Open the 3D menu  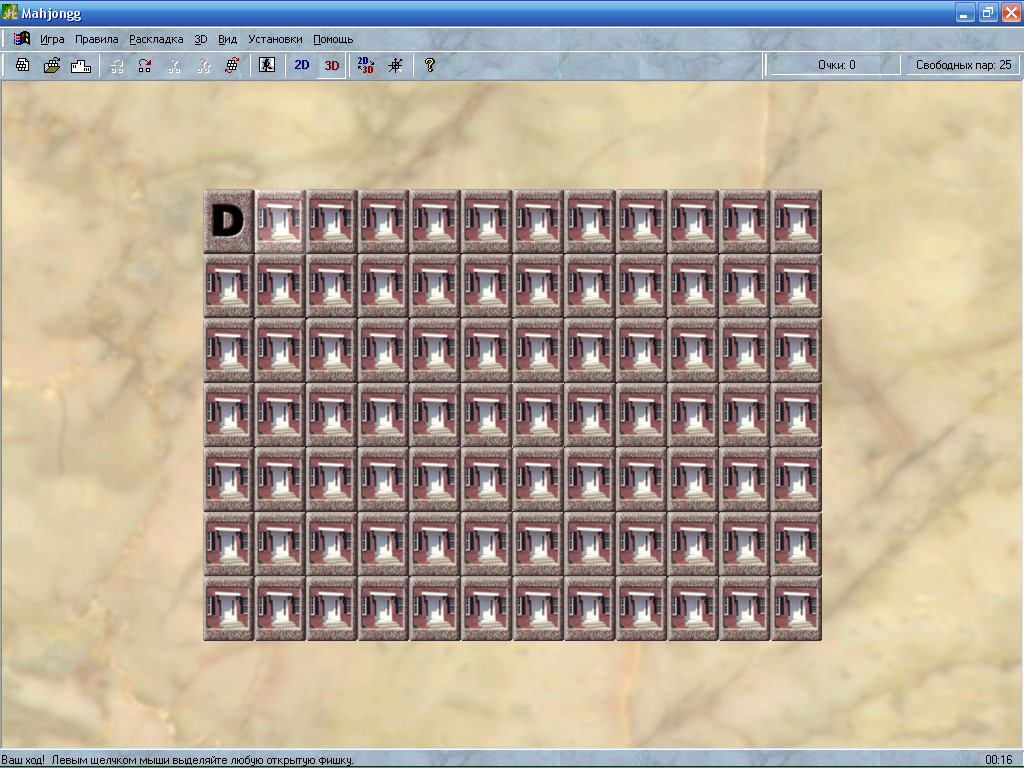(x=200, y=39)
